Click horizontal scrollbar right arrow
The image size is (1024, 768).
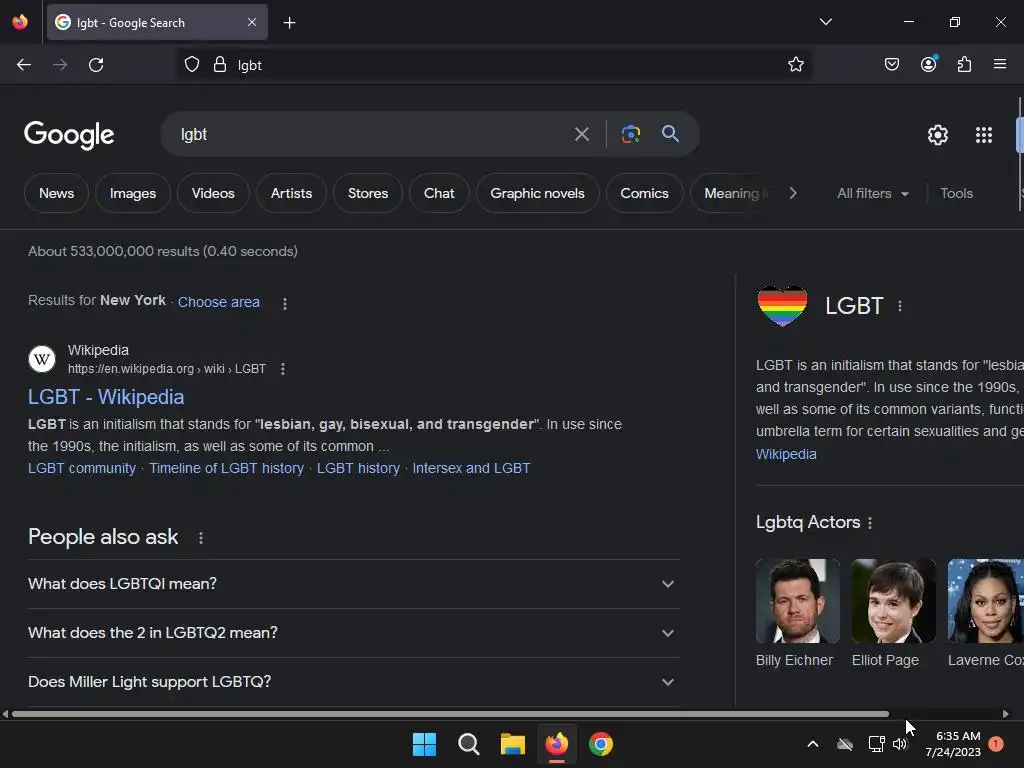[1006, 714]
